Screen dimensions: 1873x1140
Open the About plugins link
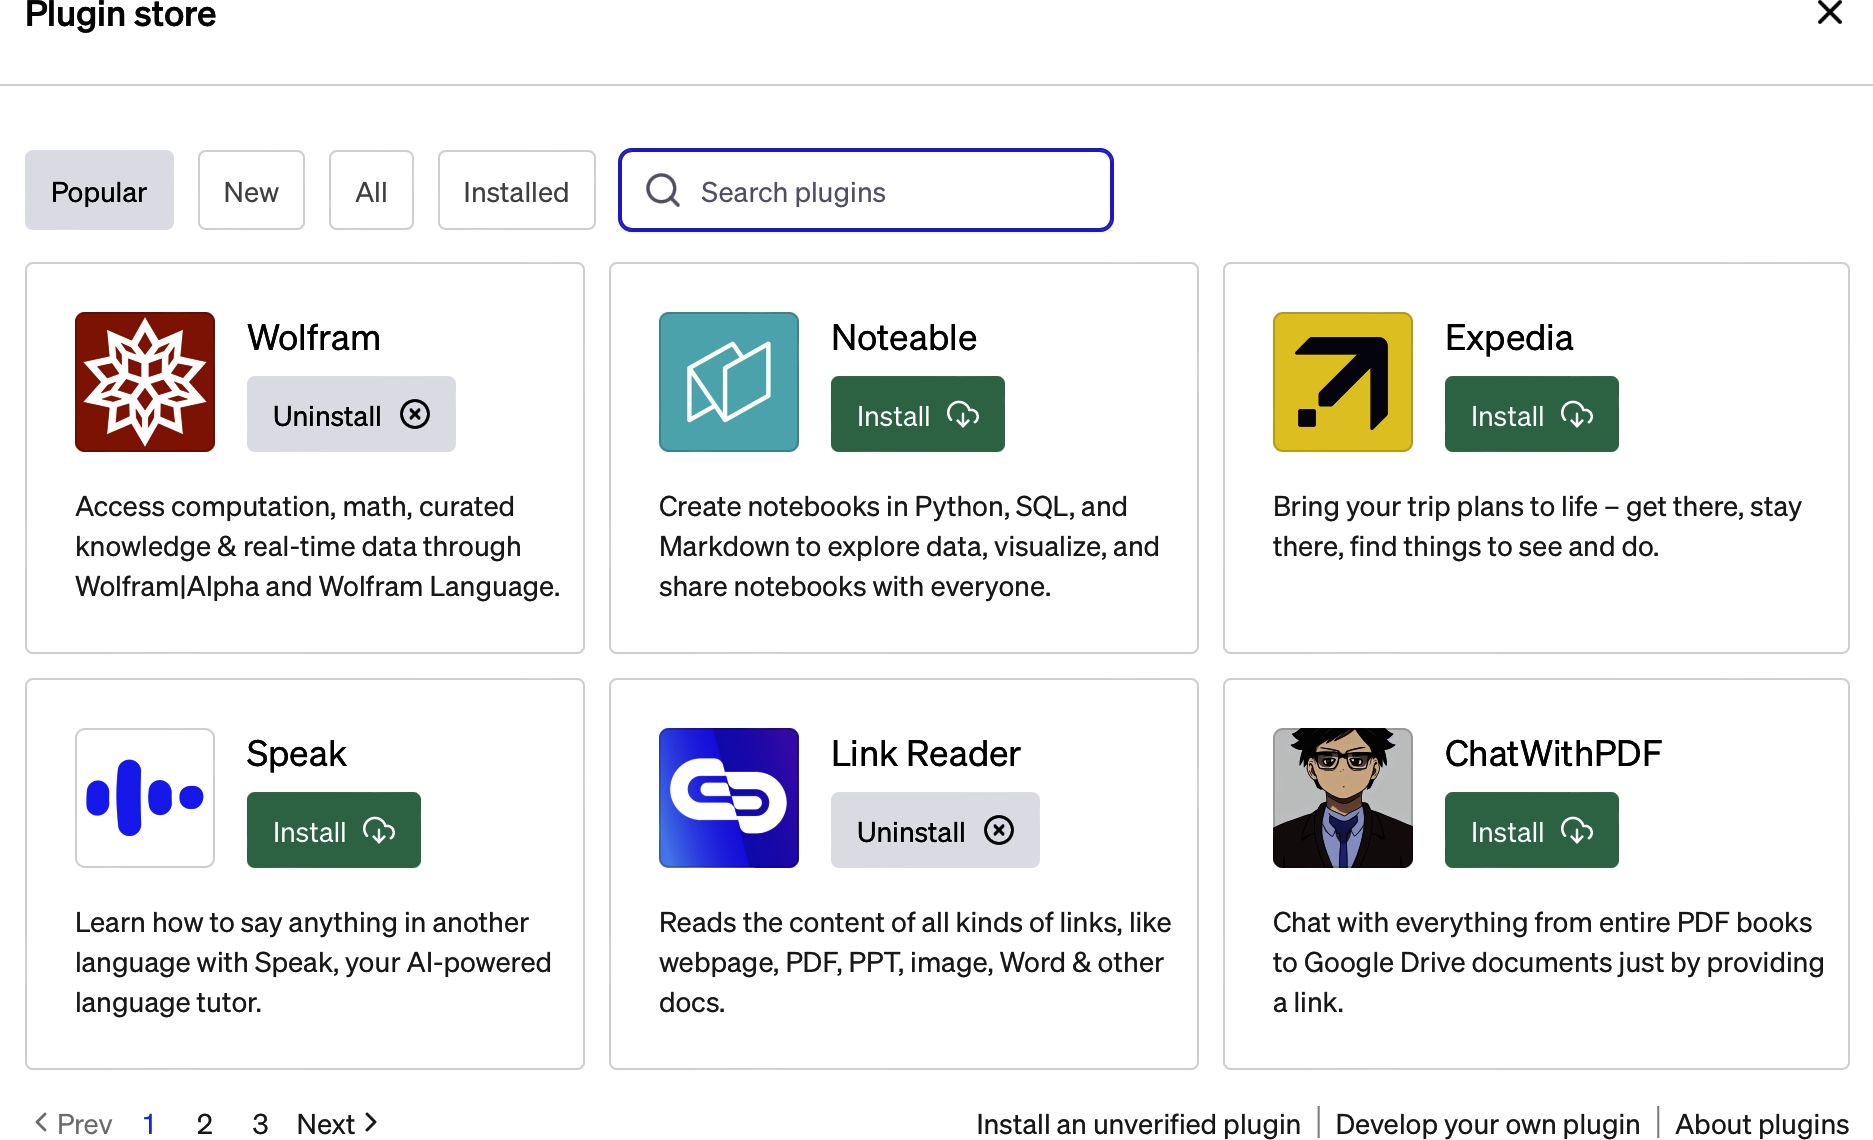click(x=1762, y=1124)
